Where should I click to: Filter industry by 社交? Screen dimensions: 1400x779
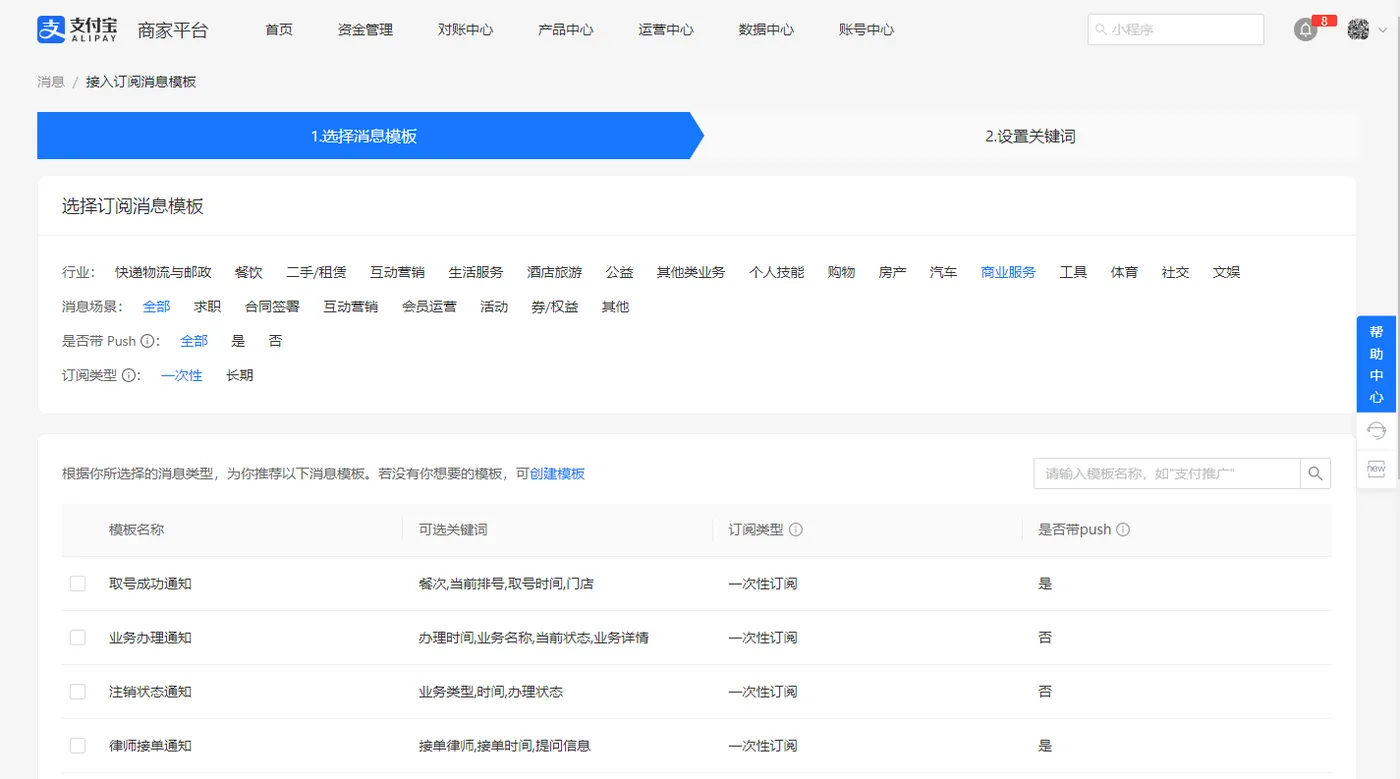(x=1176, y=272)
